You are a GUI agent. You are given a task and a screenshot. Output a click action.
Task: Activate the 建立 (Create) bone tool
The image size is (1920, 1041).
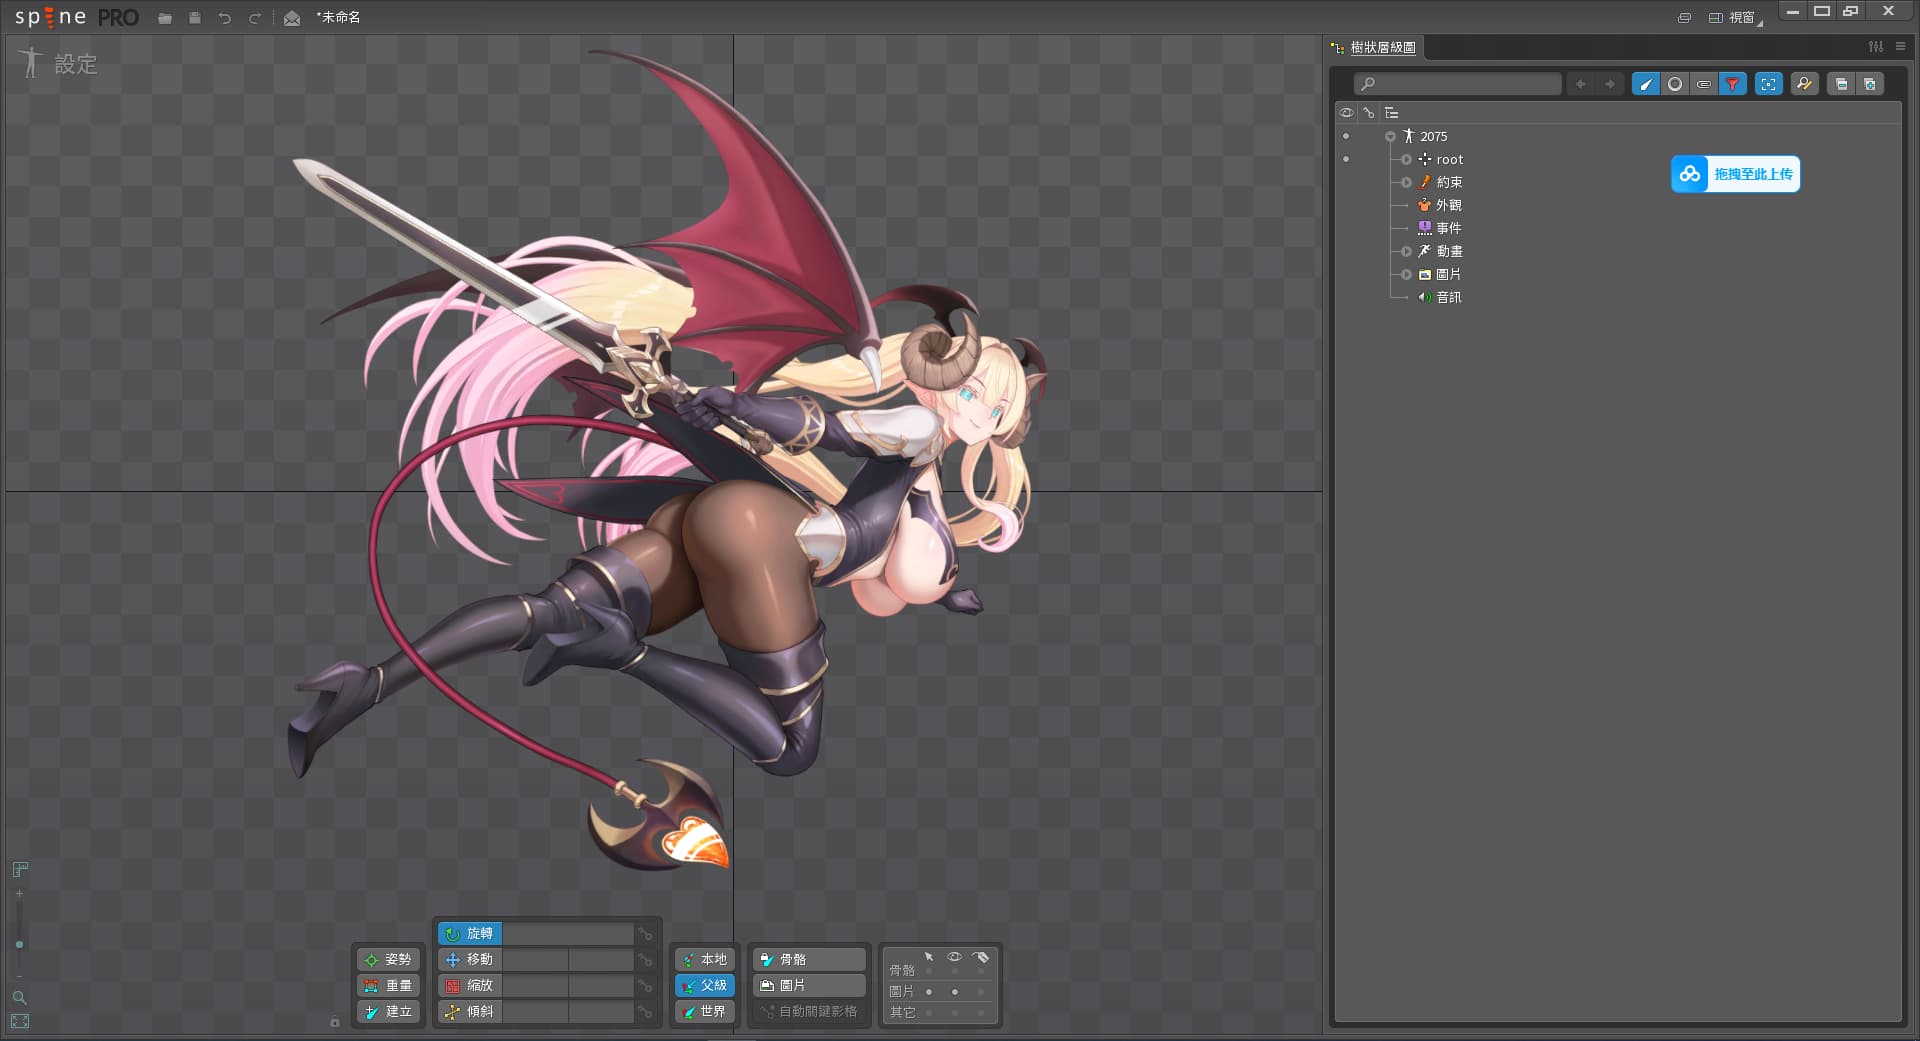pos(388,1011)
